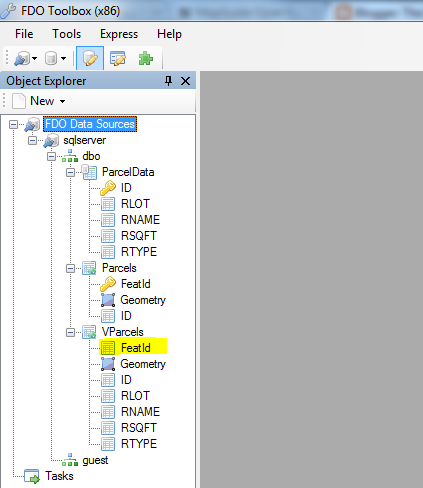
Task: Click the connect data source toolbar icon
Action: 22,59
